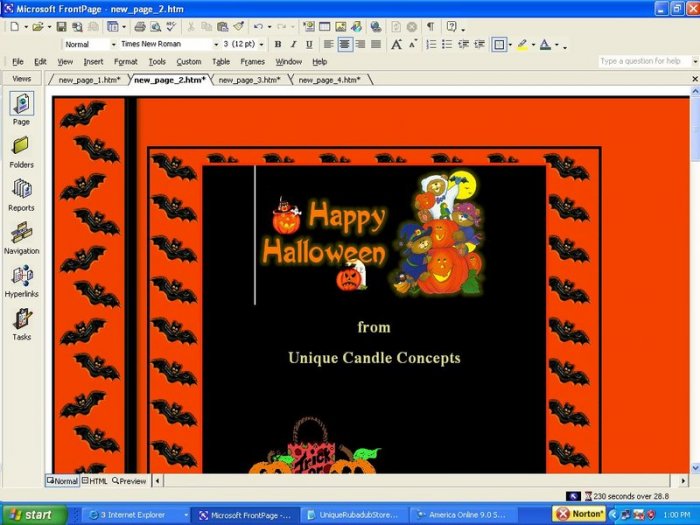Image resolution: width=700 pixels, height=525 pixels.
Task: Decrease font size with small A
Action: coord(412,44)
